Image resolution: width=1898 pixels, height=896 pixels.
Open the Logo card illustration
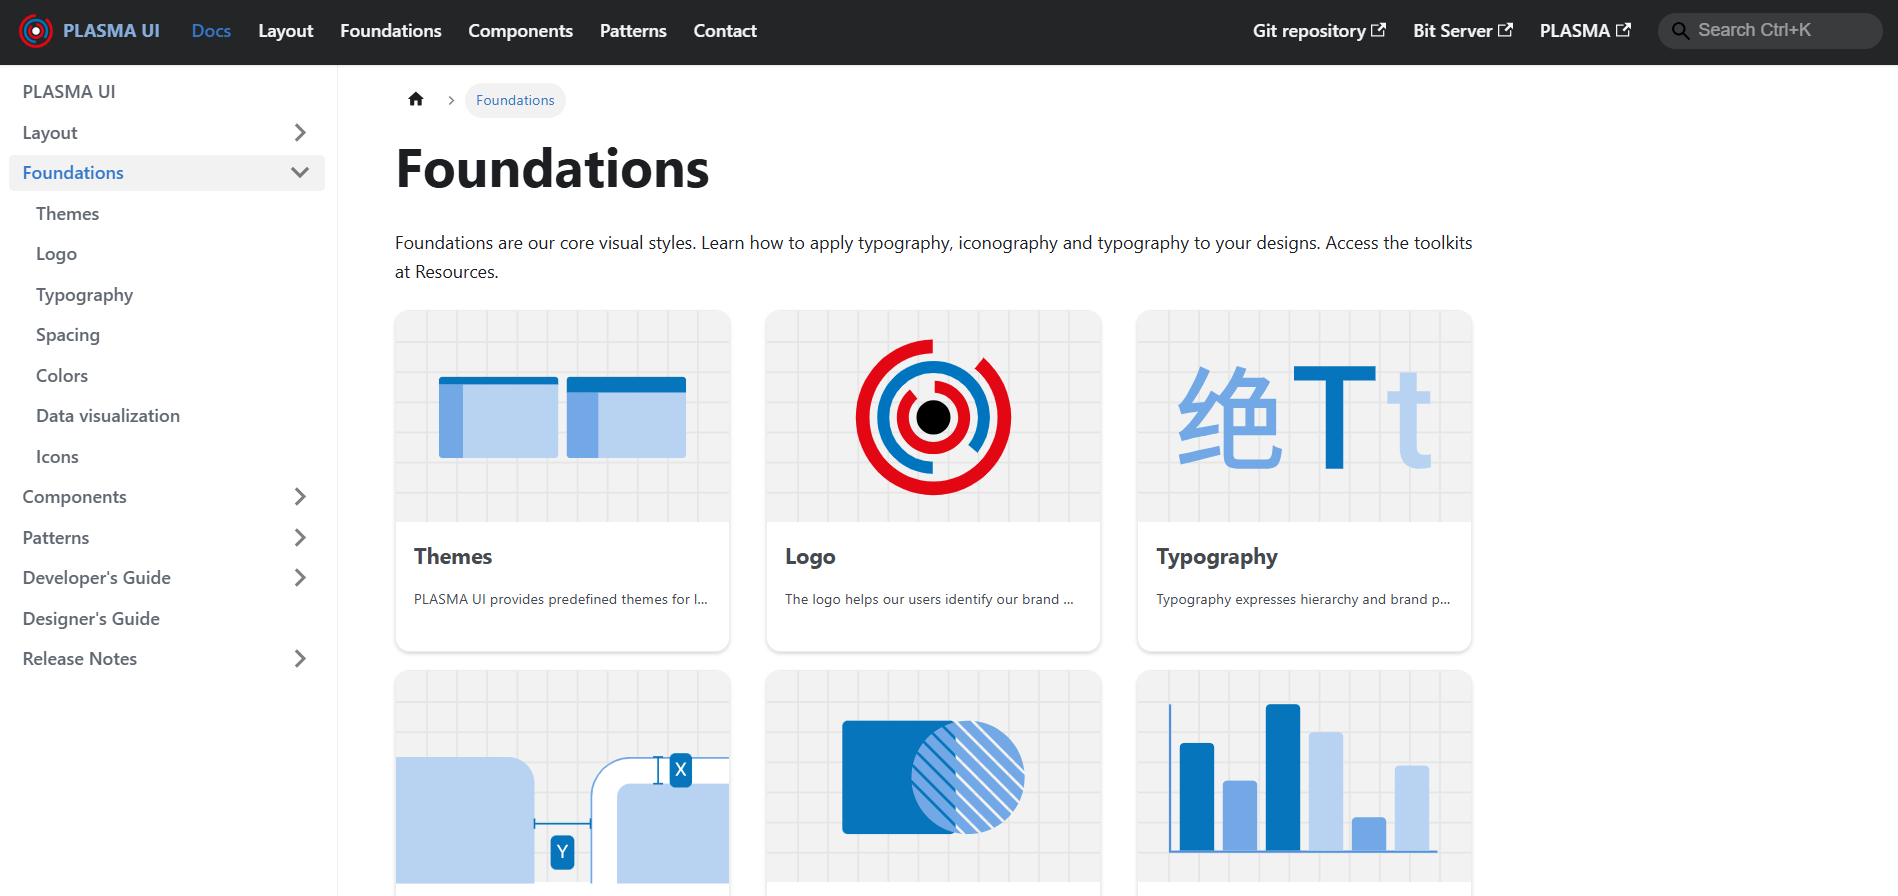[x=934, y=416]
